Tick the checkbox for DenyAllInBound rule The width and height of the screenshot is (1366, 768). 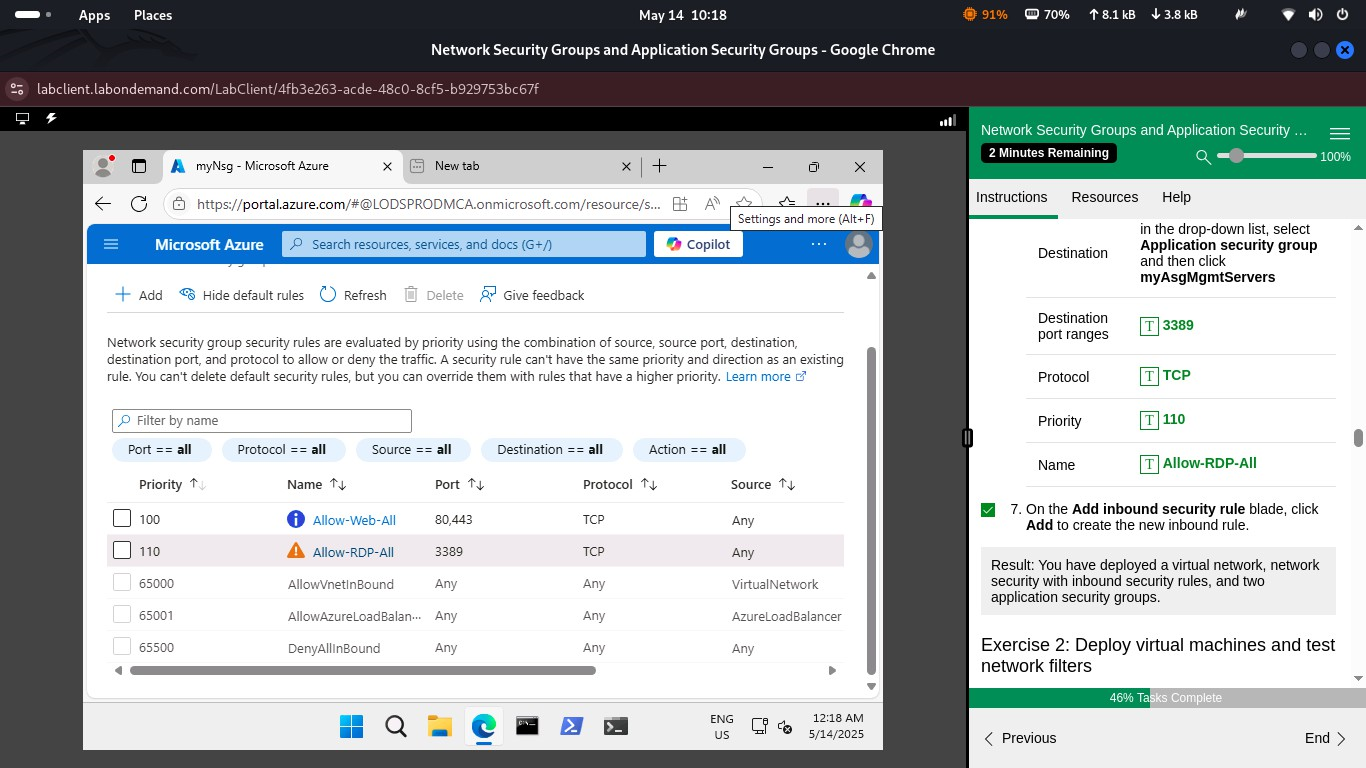[x=122, y=647]
